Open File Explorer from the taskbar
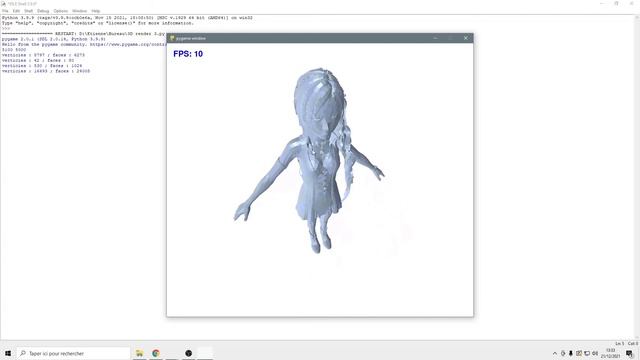Screen dimensions: 640x360 [140, 353]
